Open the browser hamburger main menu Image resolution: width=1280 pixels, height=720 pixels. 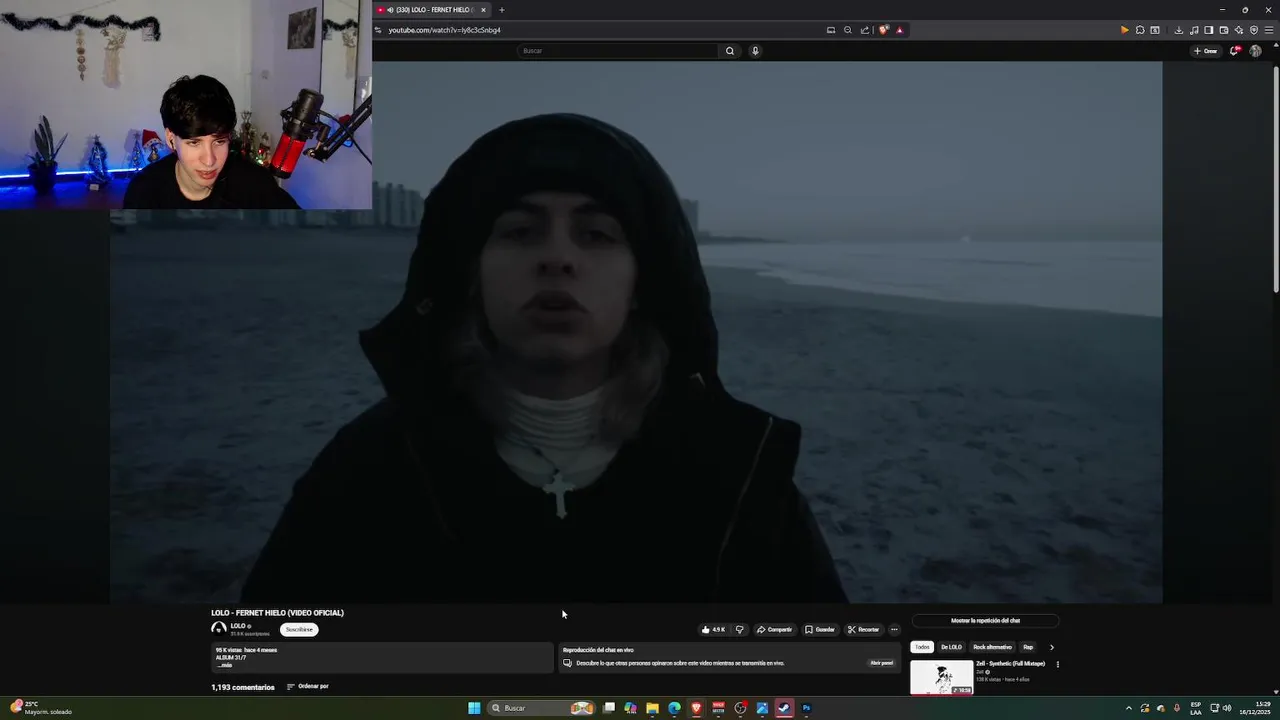(1270, 30)
